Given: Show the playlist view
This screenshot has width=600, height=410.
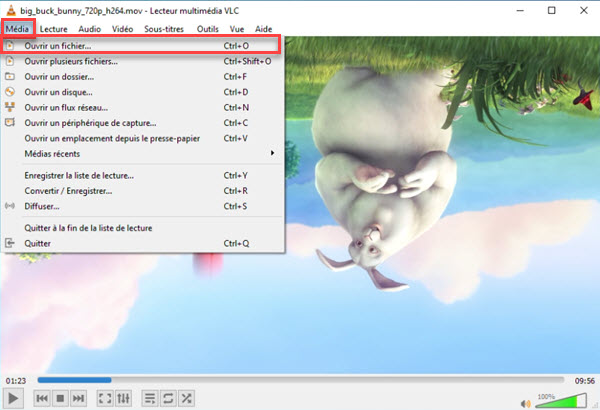Looking at the screenshot, I should click(150, 399).
